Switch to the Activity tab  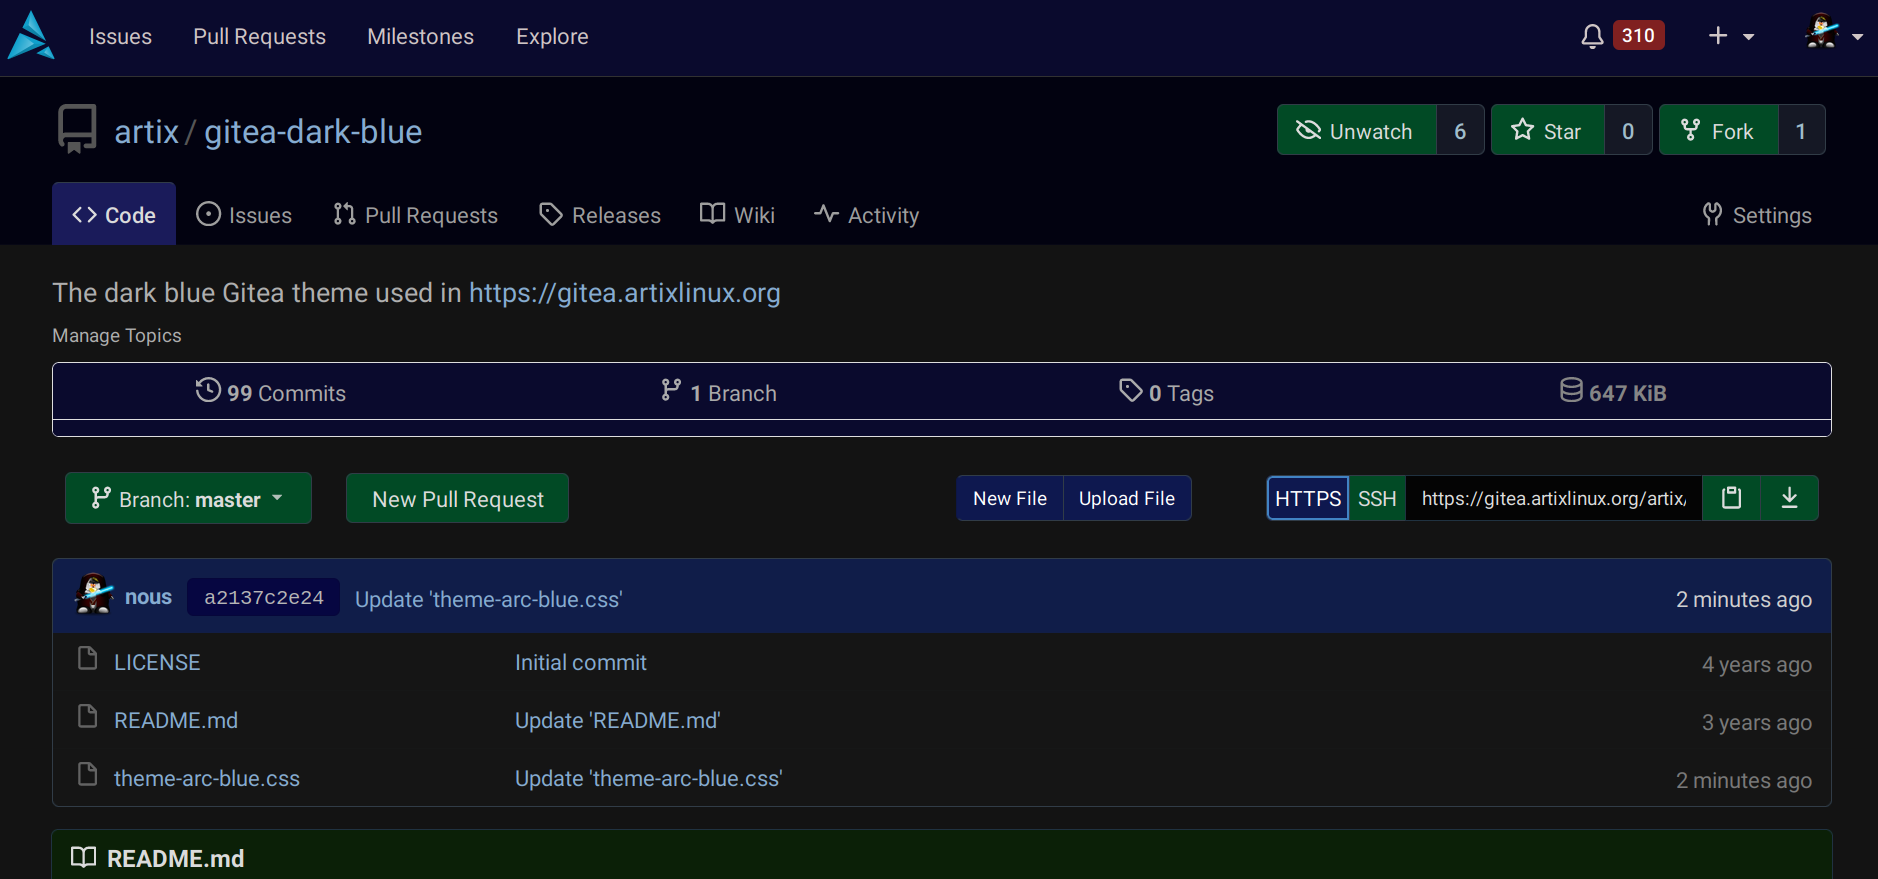[866, 215]
